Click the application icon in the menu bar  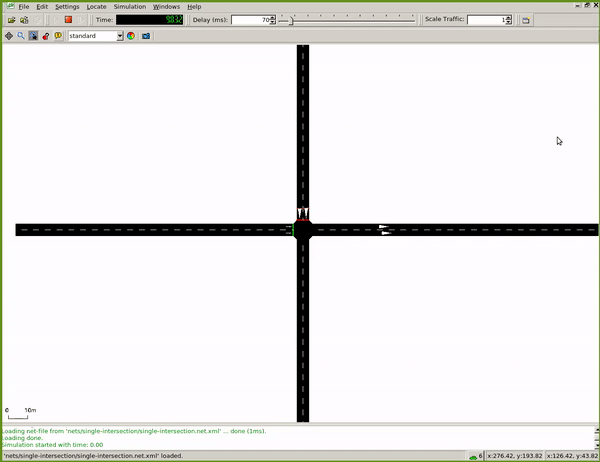(x=10, y=6)
